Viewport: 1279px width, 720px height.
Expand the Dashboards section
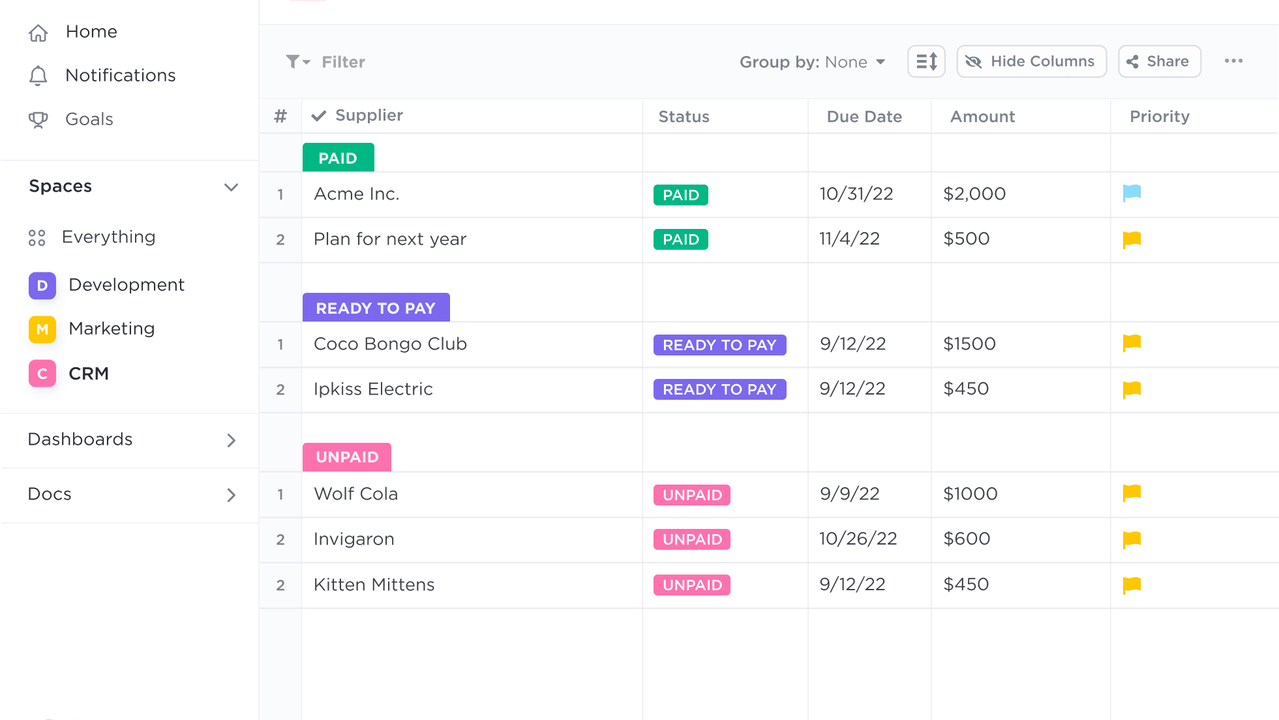(x=231, y=440)
